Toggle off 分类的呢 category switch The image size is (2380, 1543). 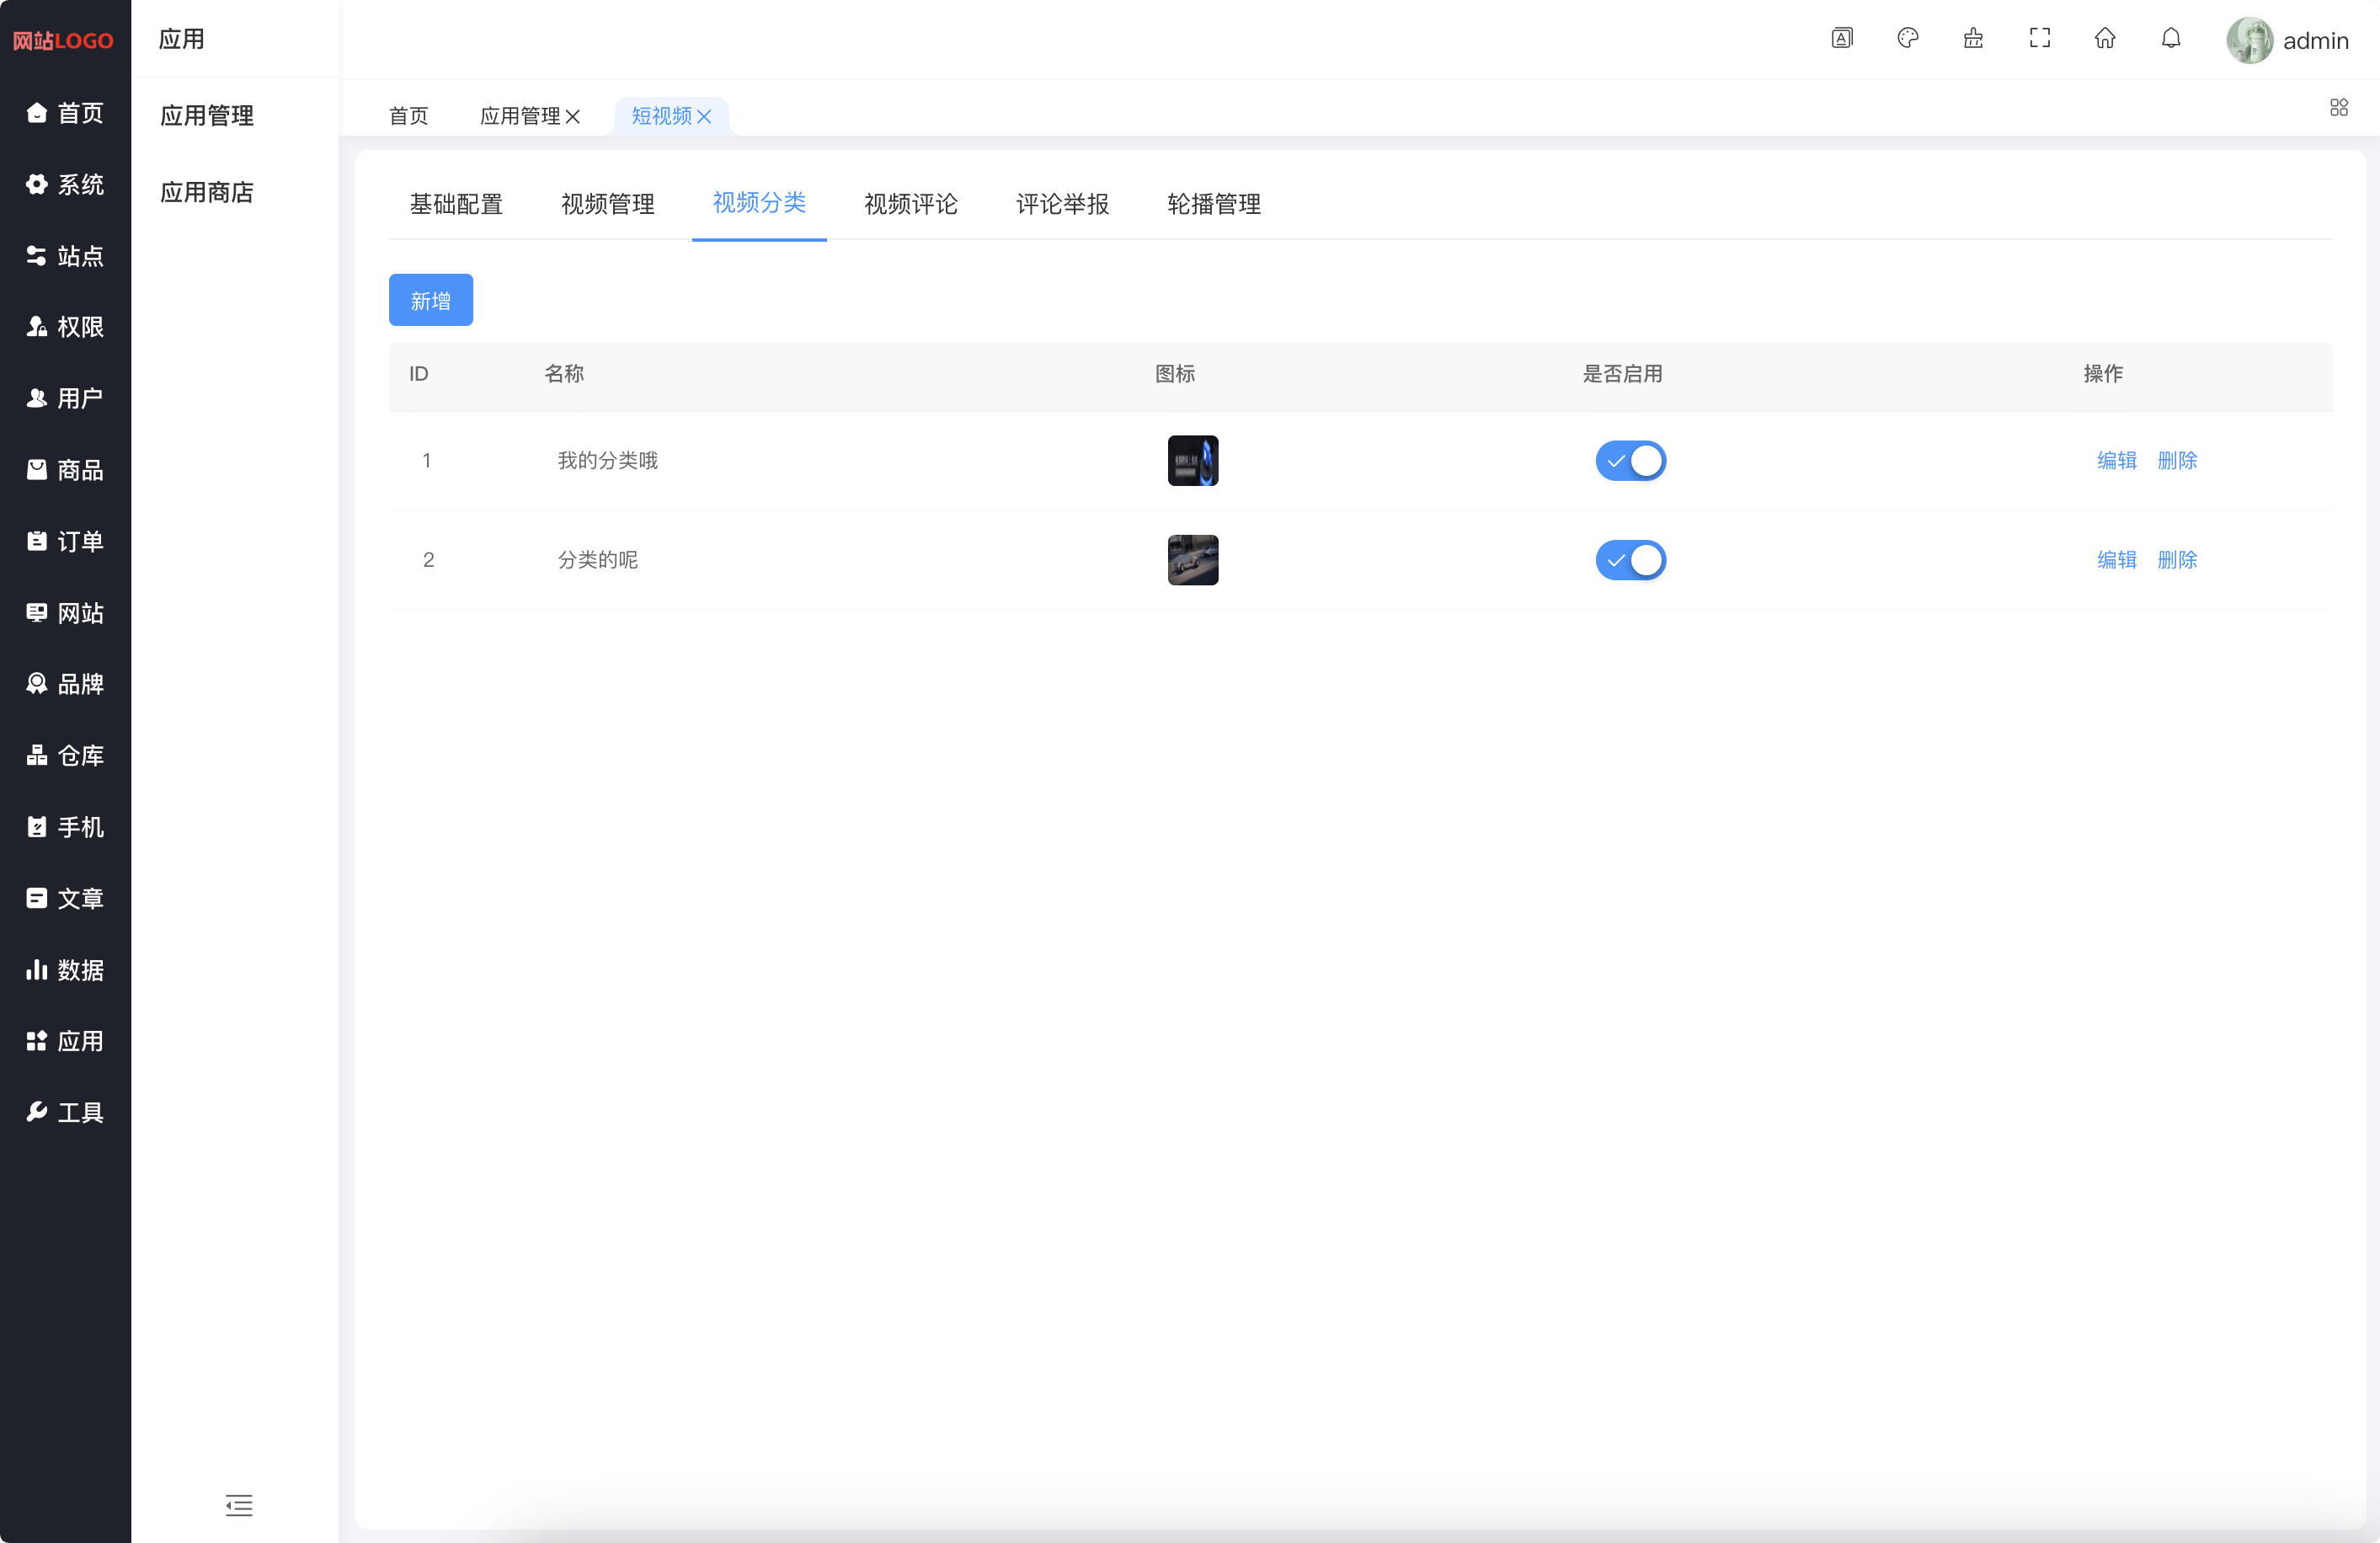tap(1630, 560)
